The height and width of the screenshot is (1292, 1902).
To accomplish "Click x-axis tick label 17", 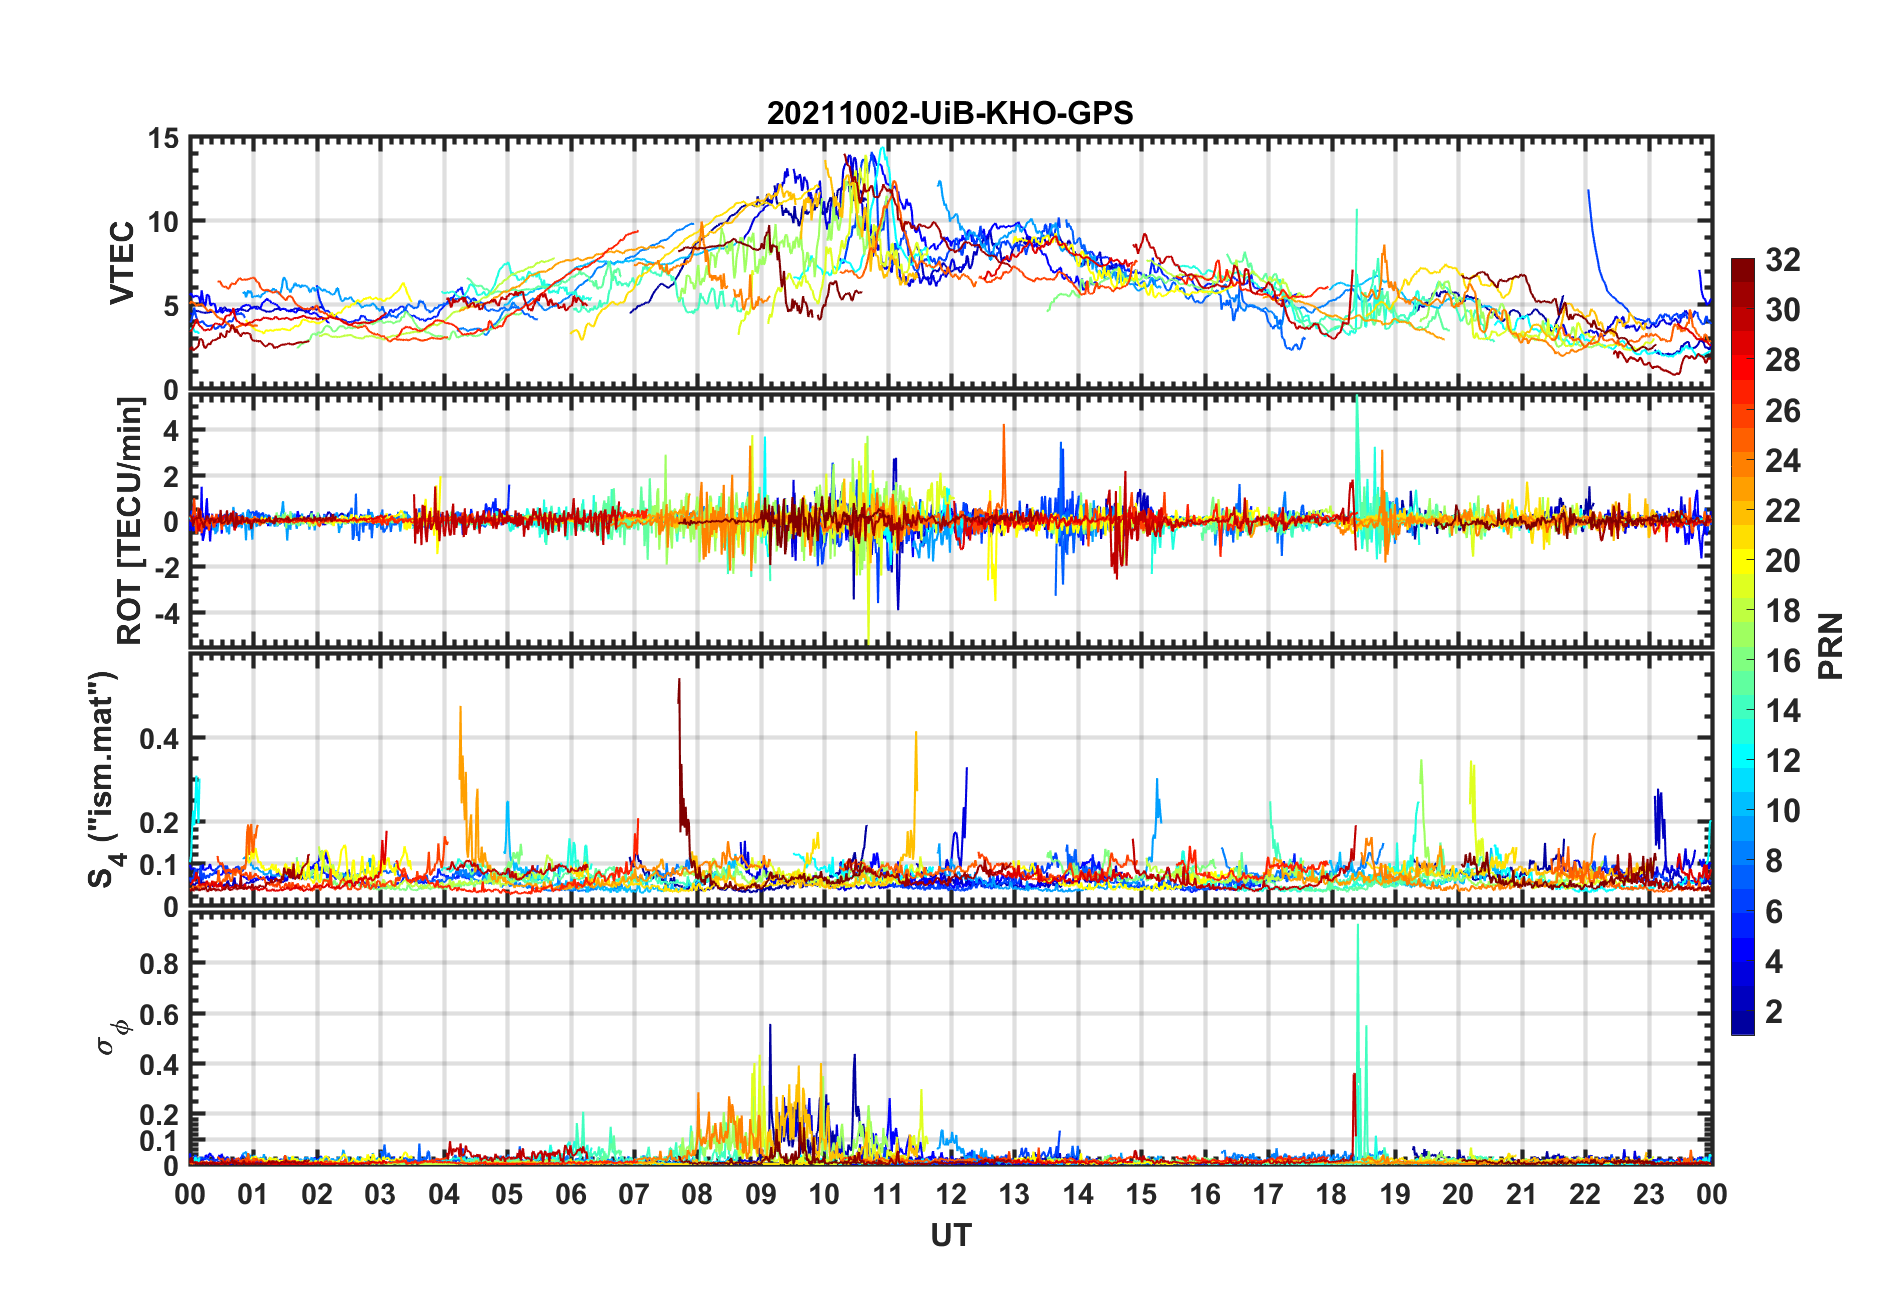I will pyautogui.click(x=1268, y=1194).
